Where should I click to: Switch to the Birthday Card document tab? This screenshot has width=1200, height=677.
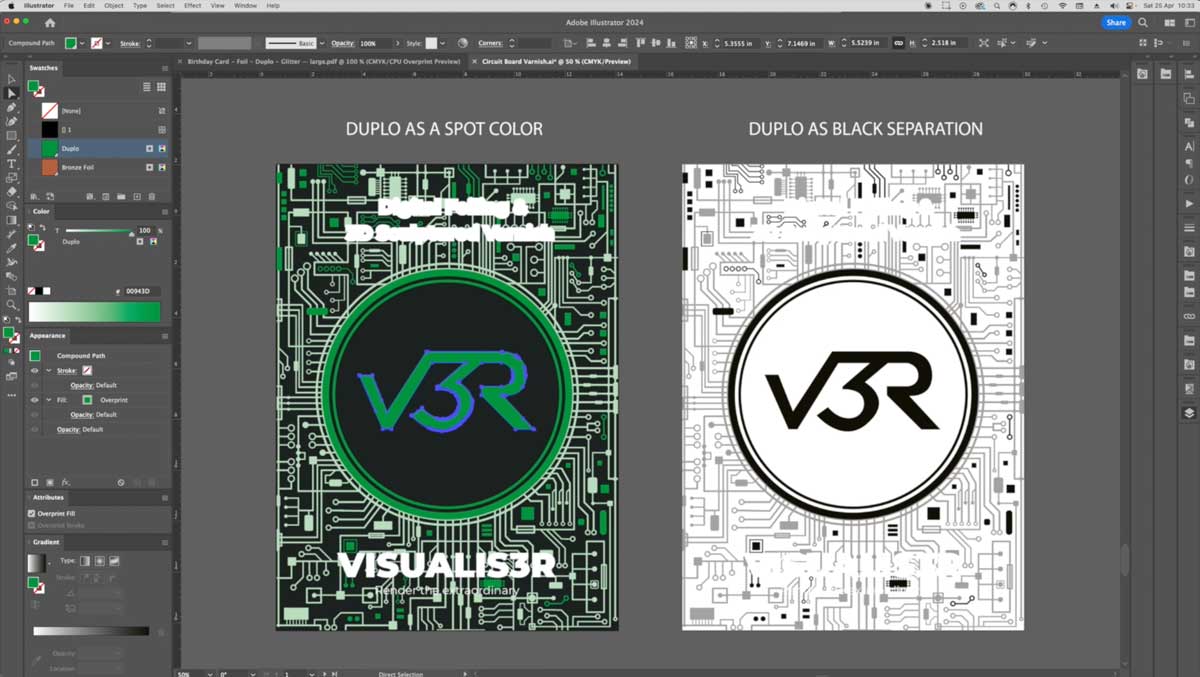(324, 61)
